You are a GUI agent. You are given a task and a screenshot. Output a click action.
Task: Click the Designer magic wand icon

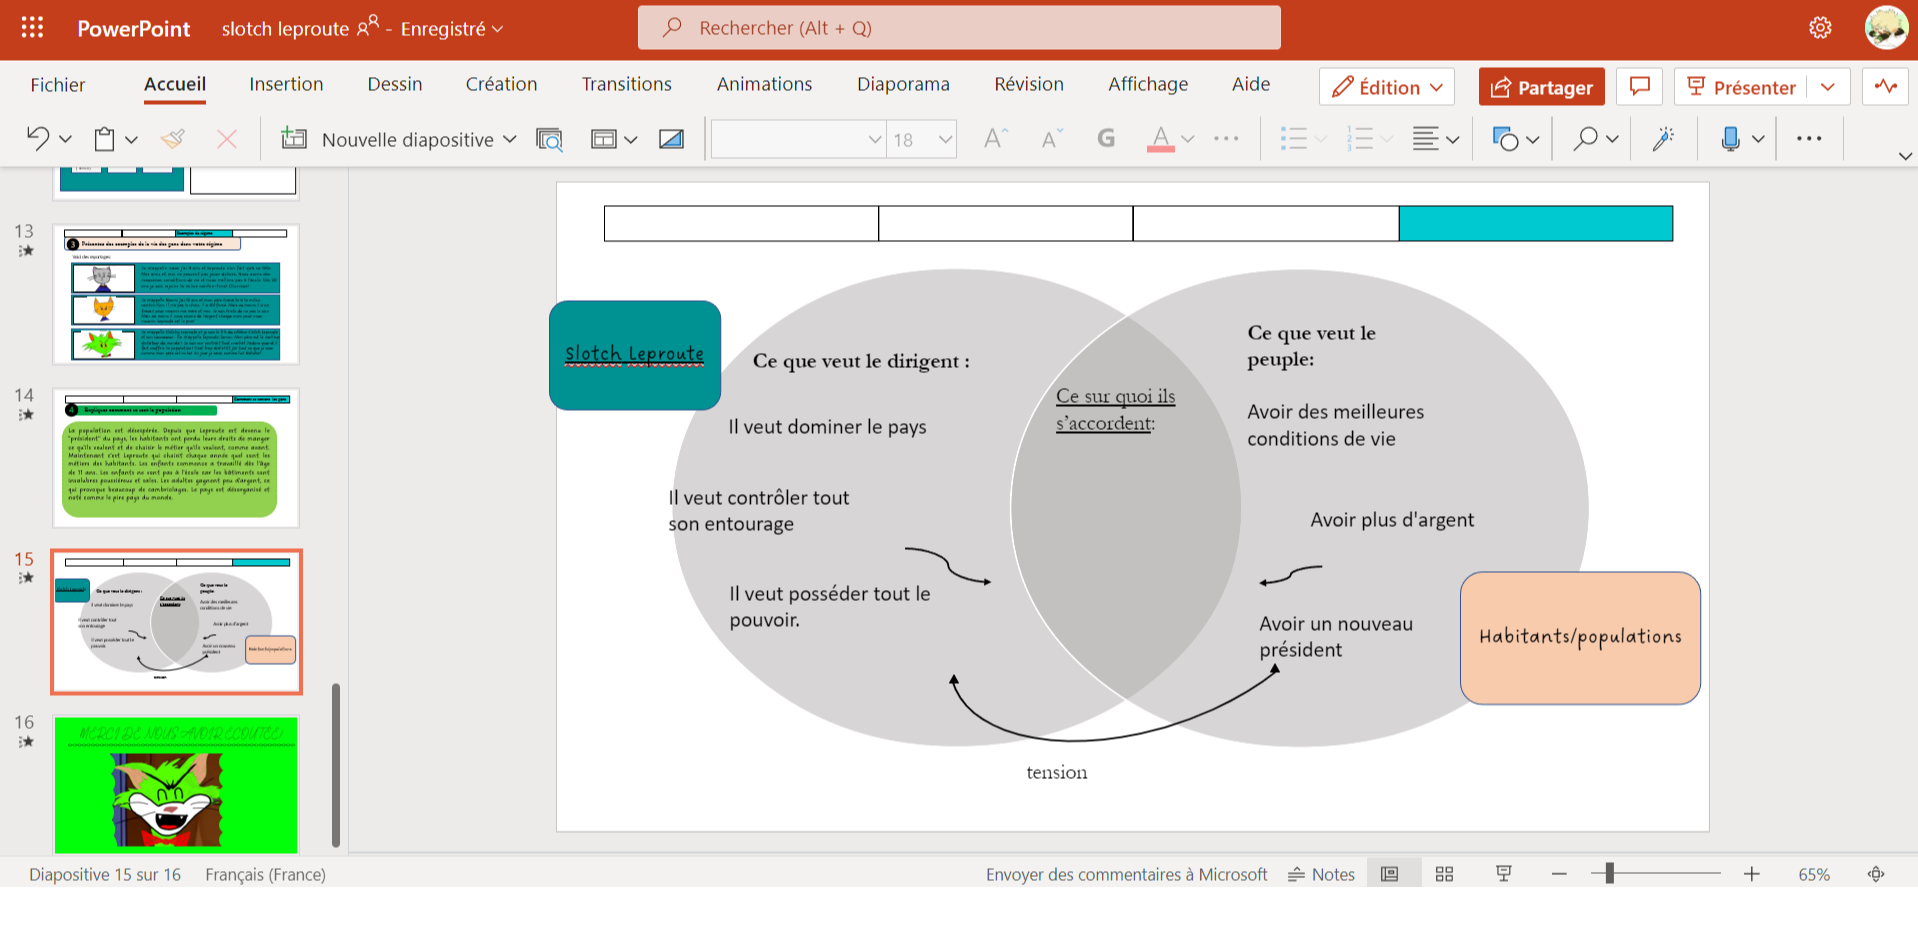pyautogui.click(x=1663, y=139)
